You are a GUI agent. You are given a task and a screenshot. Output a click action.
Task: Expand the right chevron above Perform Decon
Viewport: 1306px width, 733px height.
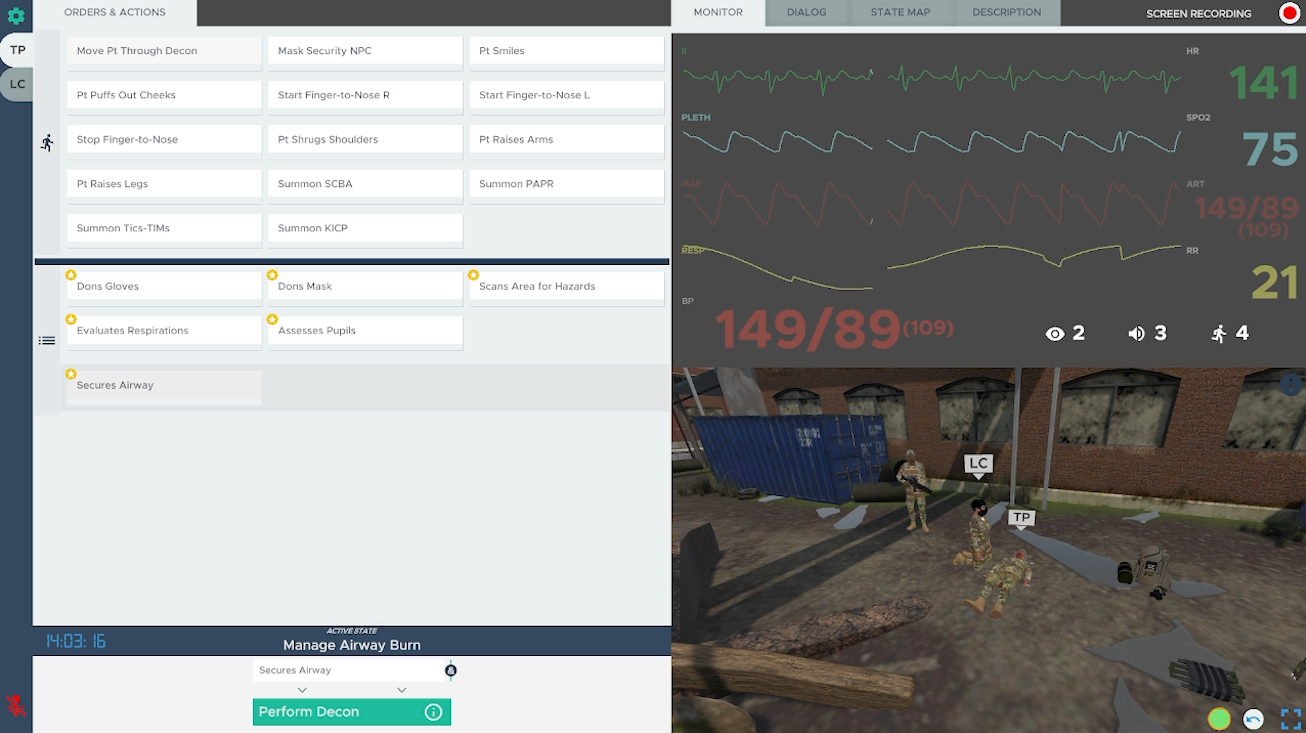pyautogui.click(x=401, y=690)
